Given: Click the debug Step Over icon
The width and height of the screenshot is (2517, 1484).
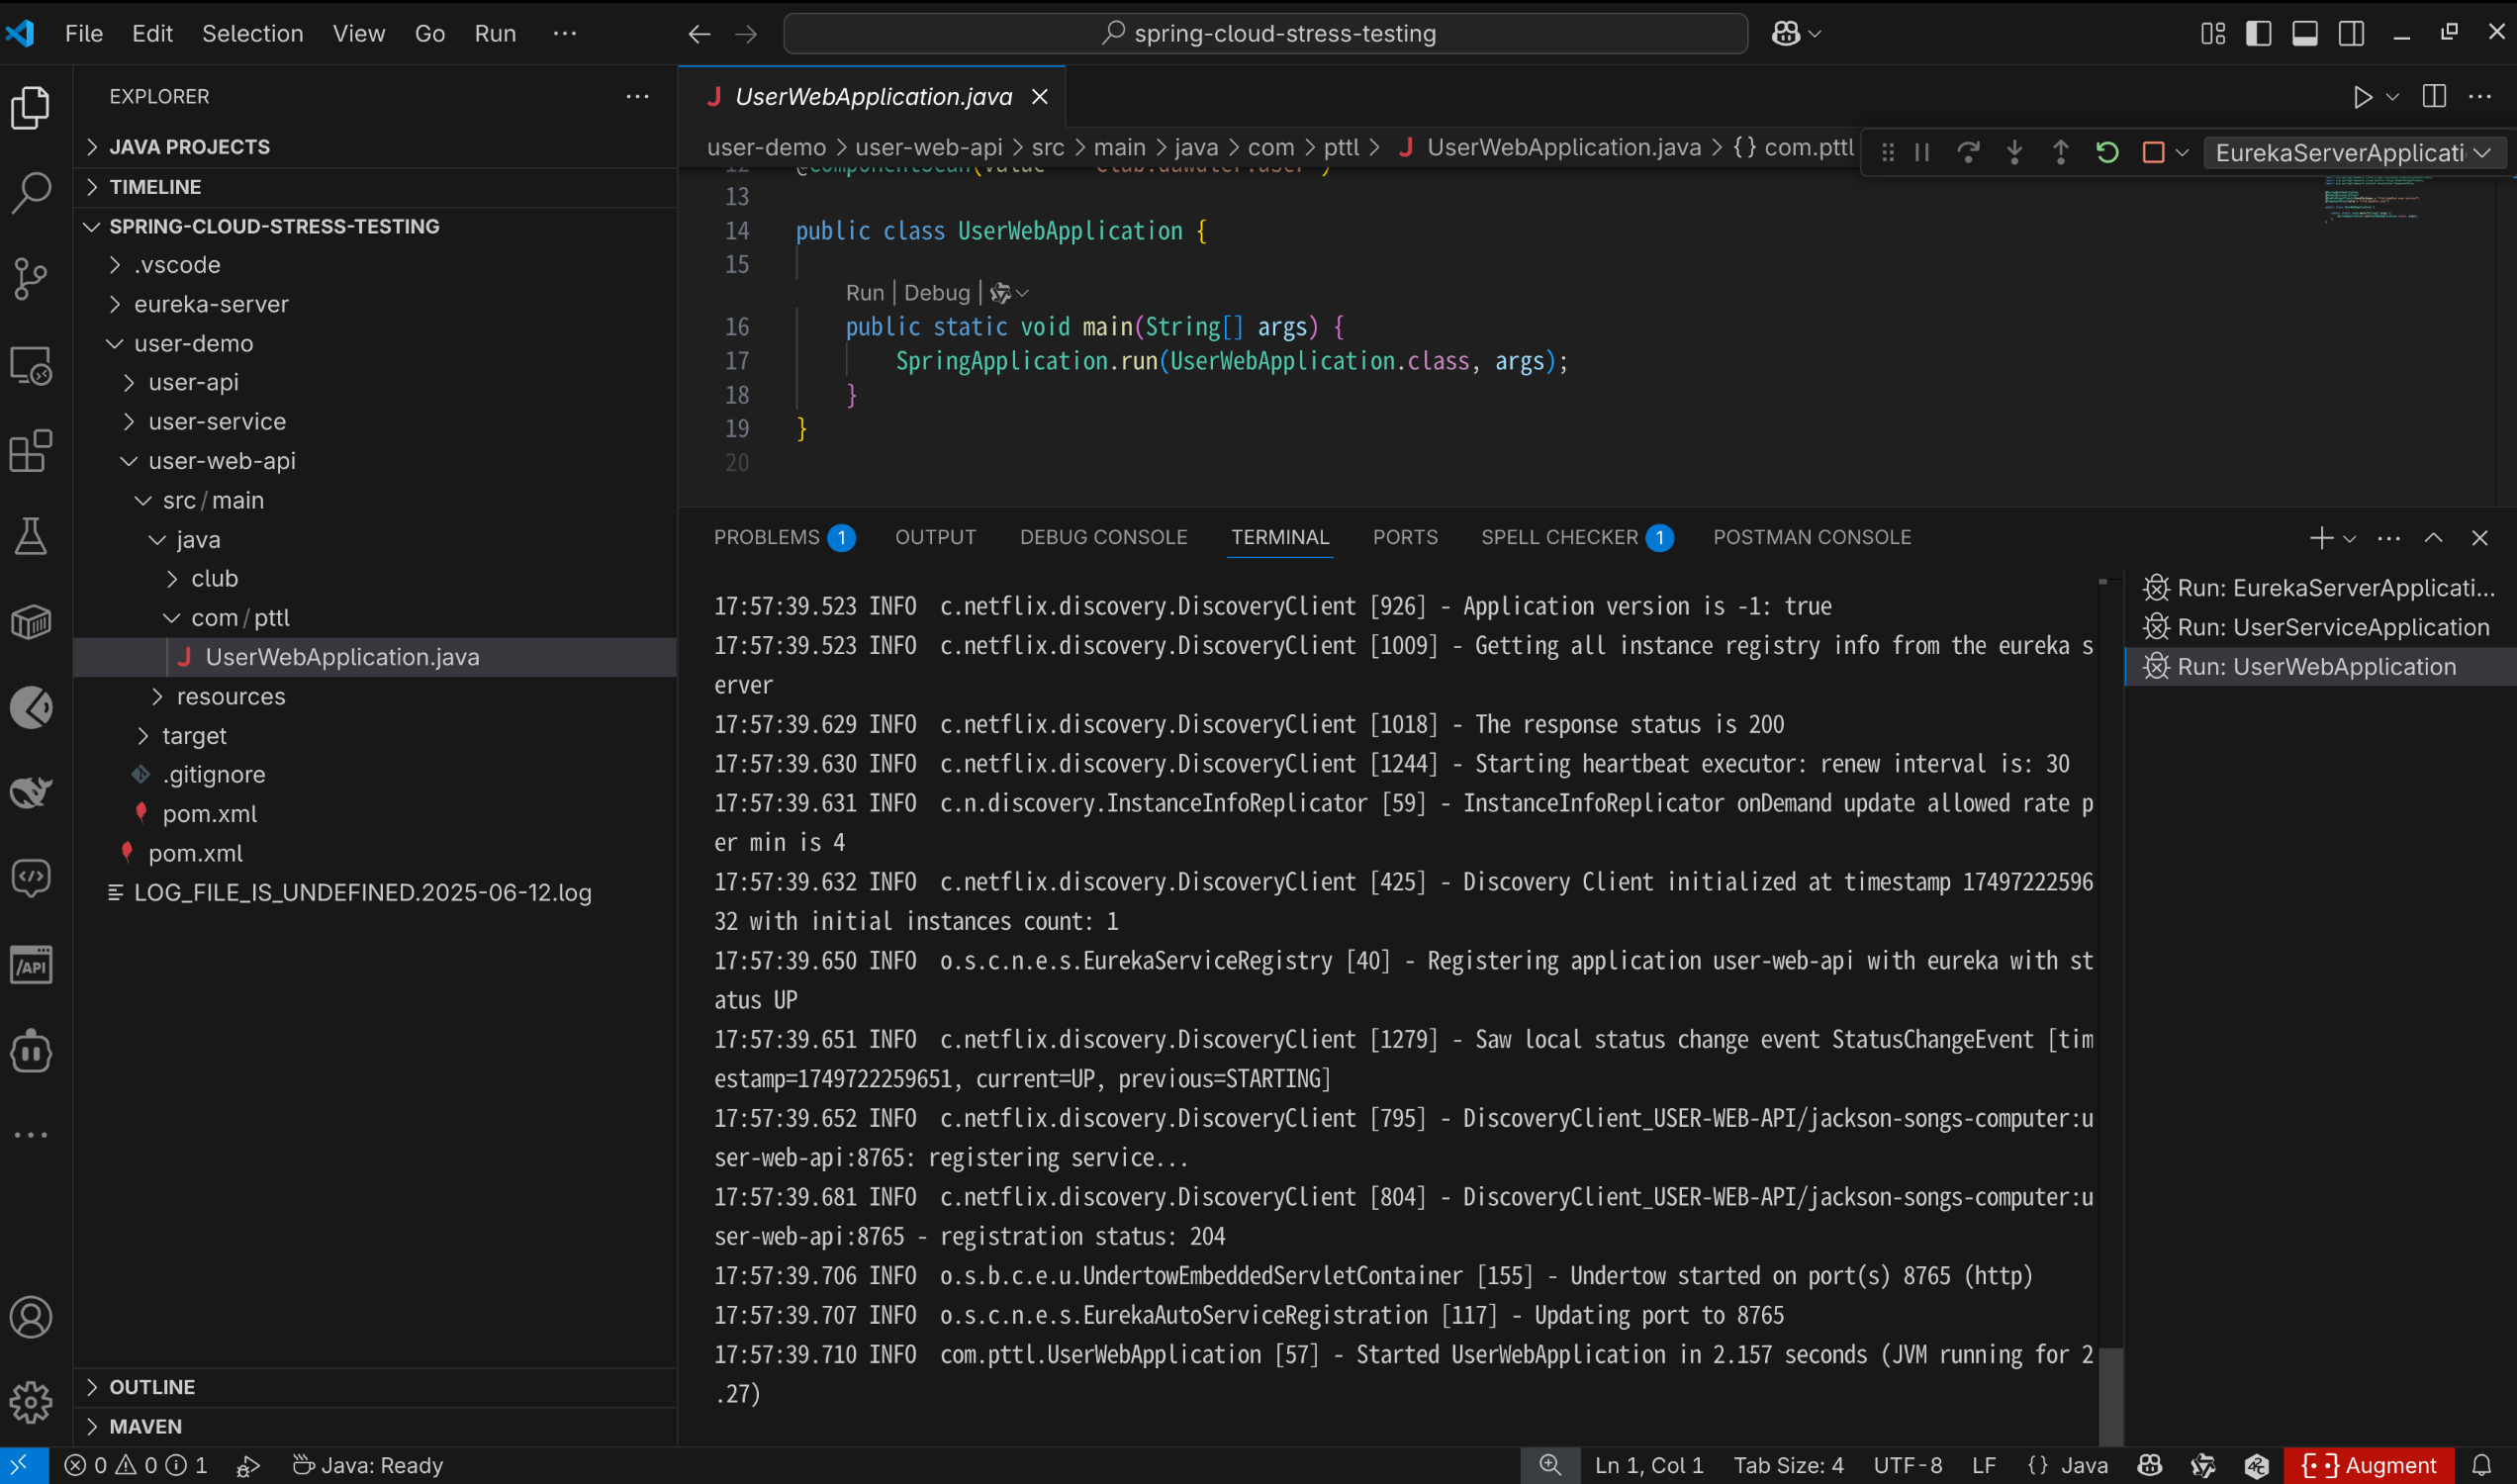Looking at the screenshot, I should (x=1967, y=152).
